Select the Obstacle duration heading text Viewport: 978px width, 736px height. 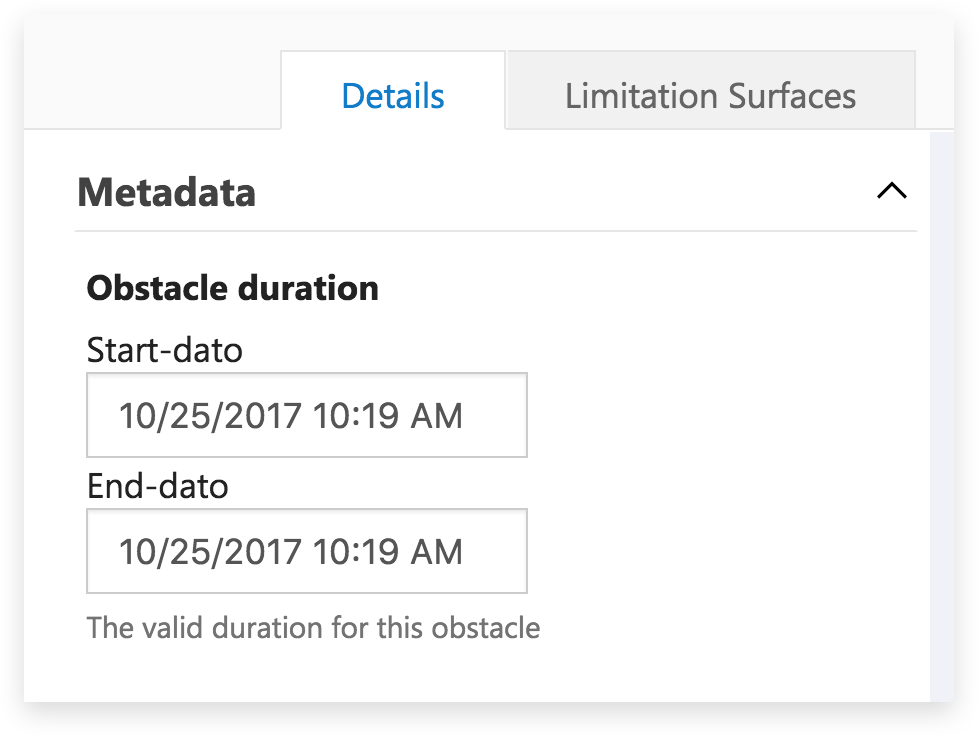[233, 288]
